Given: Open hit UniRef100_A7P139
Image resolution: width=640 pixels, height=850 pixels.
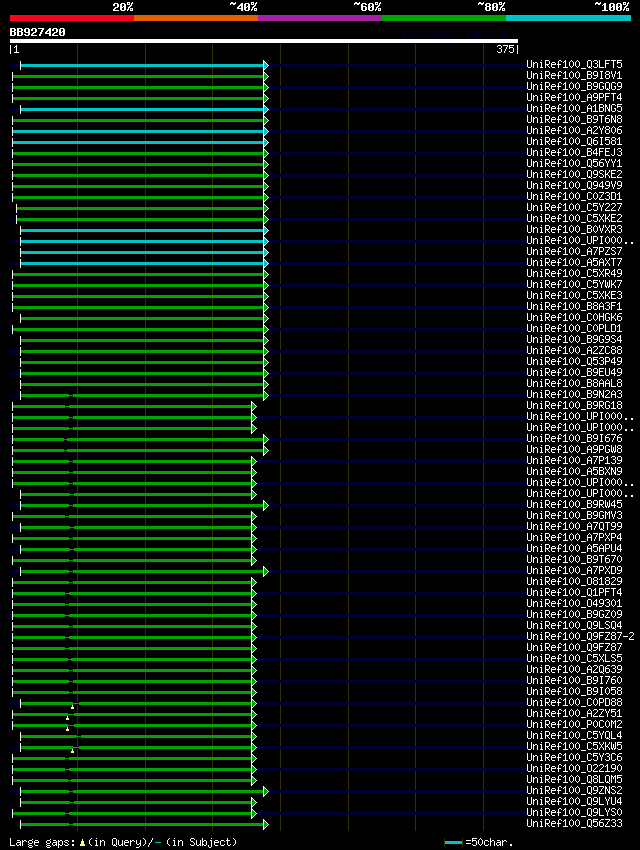Looking at the screenshot, I should [574, 460].
